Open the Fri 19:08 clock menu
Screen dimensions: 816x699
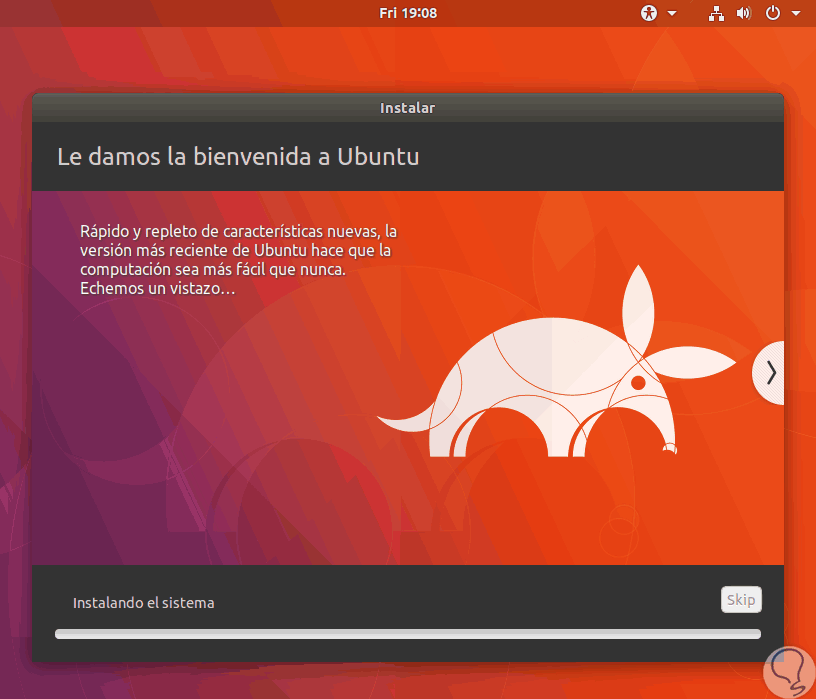pos(408,13)
